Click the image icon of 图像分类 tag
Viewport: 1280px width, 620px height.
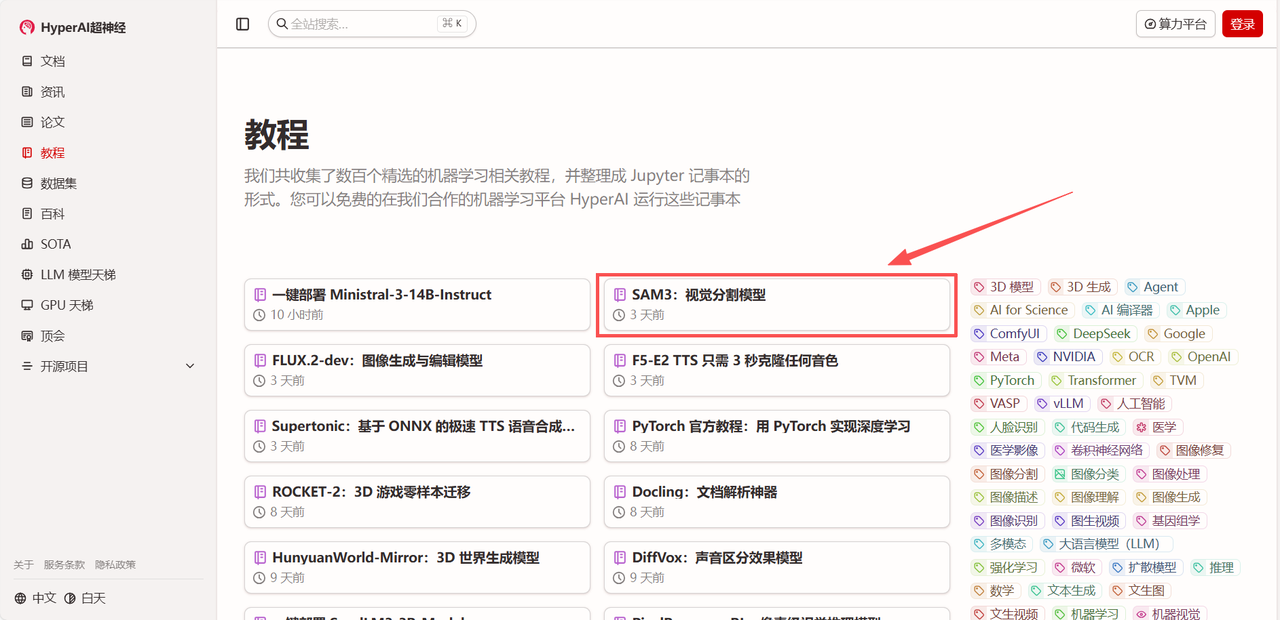[x=1060, y=474]
